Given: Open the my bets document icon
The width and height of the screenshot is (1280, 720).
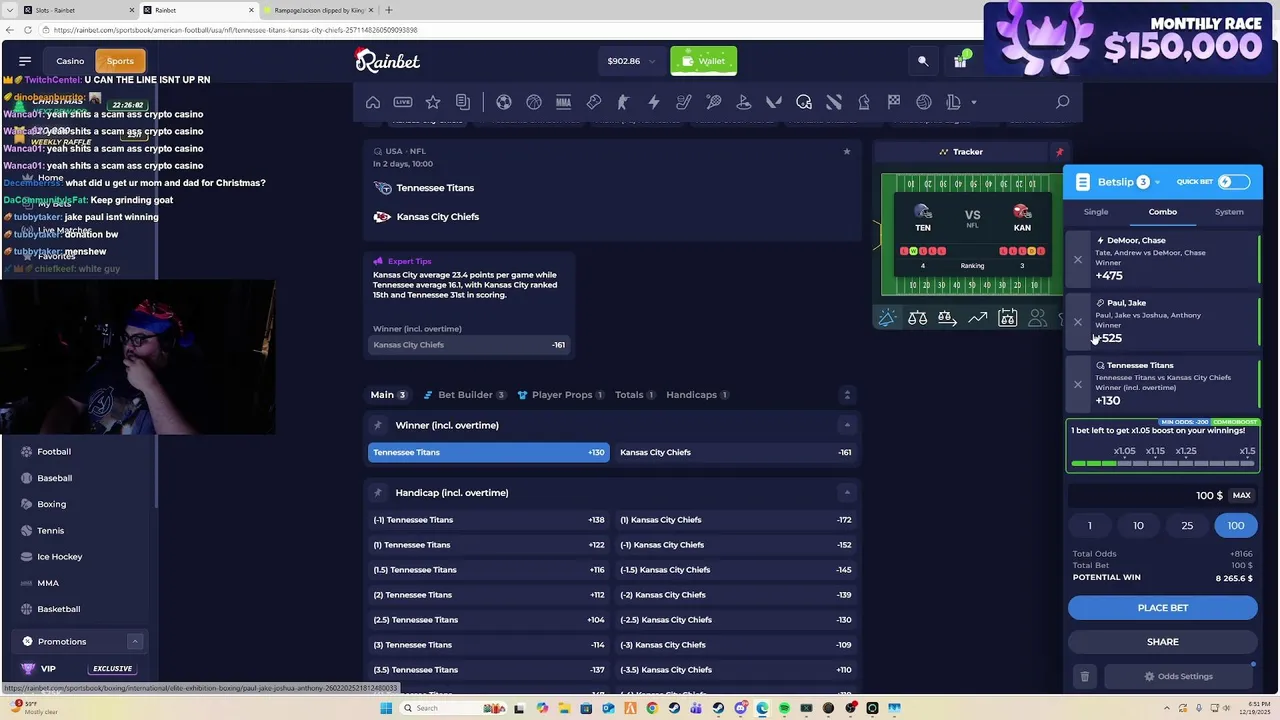Looking at the screenshot, I should point(463,102).
